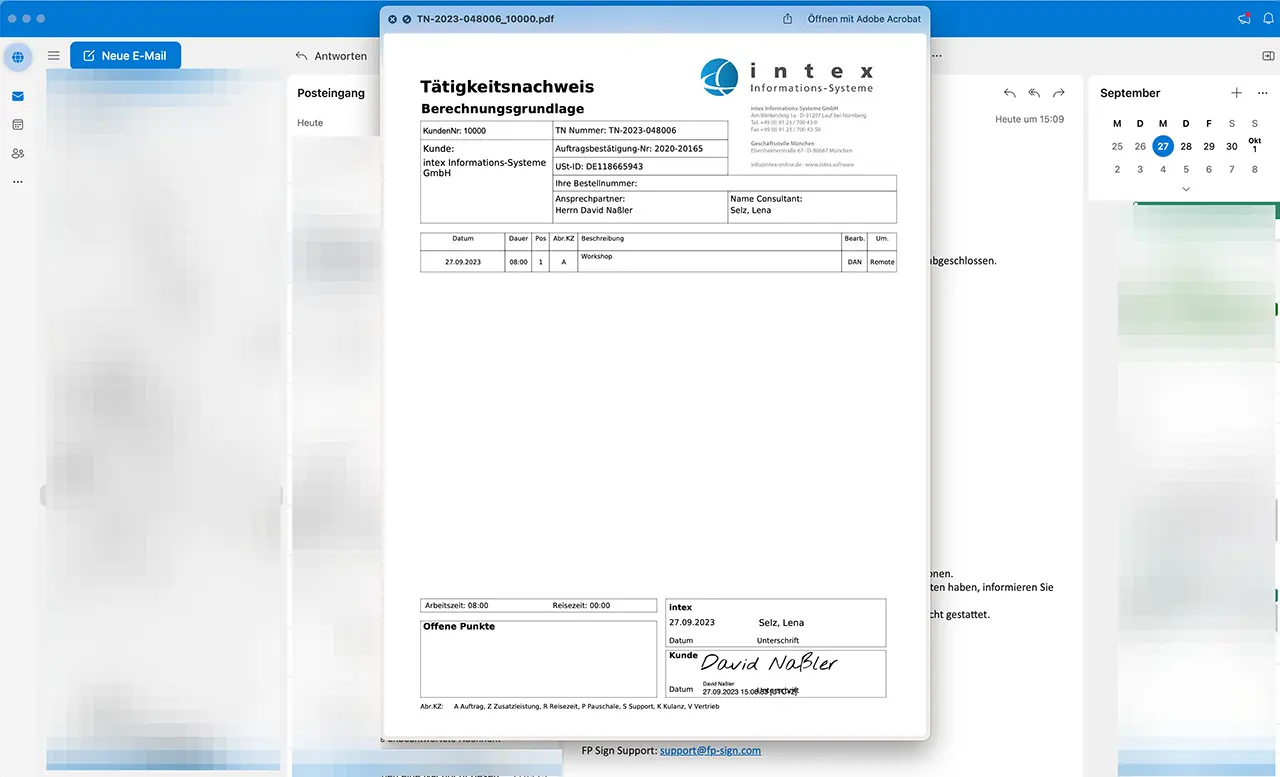Open the People contacts icon

point(18,153)
